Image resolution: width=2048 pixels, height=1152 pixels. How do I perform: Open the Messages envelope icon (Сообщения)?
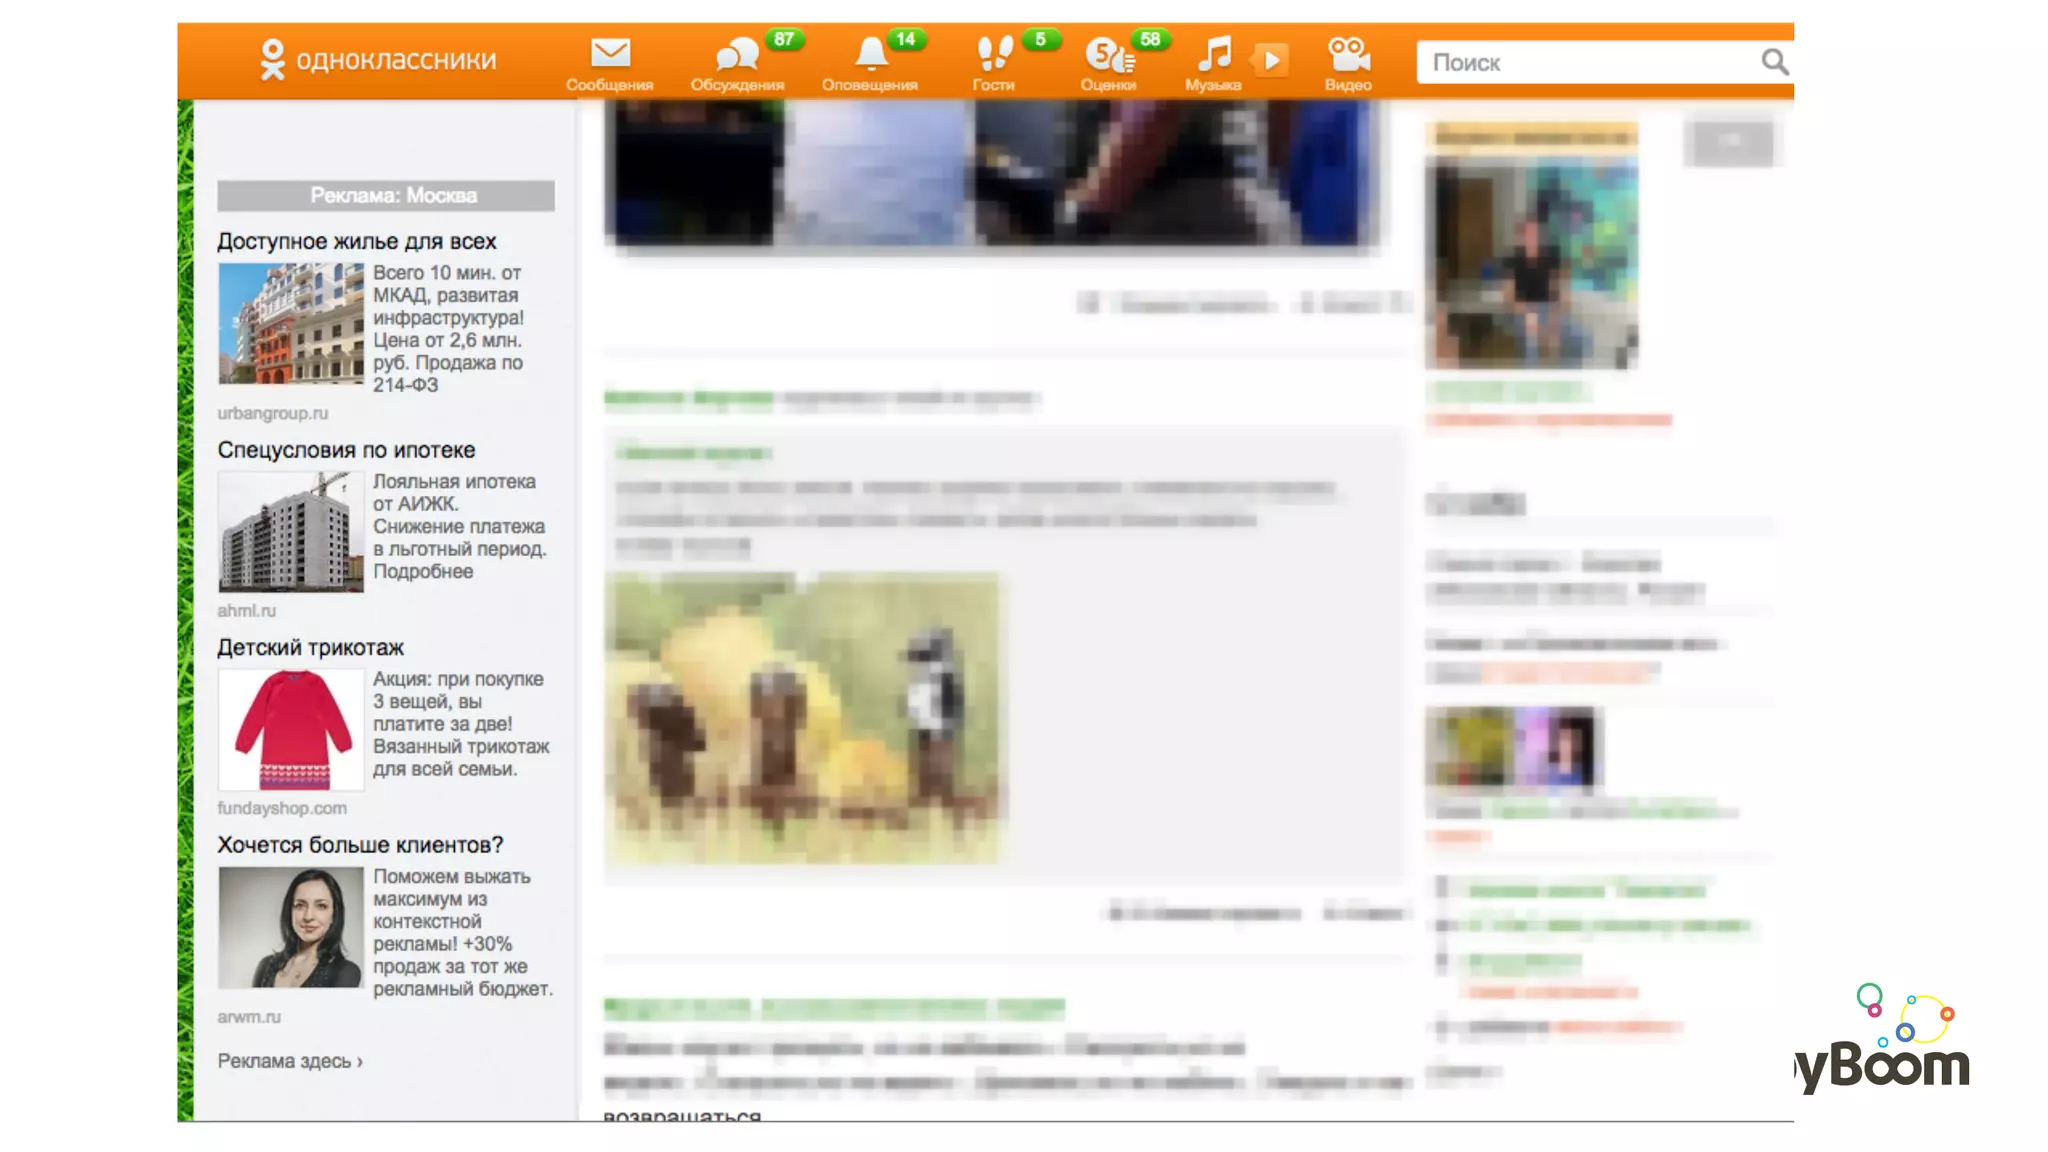coord(609,54)
